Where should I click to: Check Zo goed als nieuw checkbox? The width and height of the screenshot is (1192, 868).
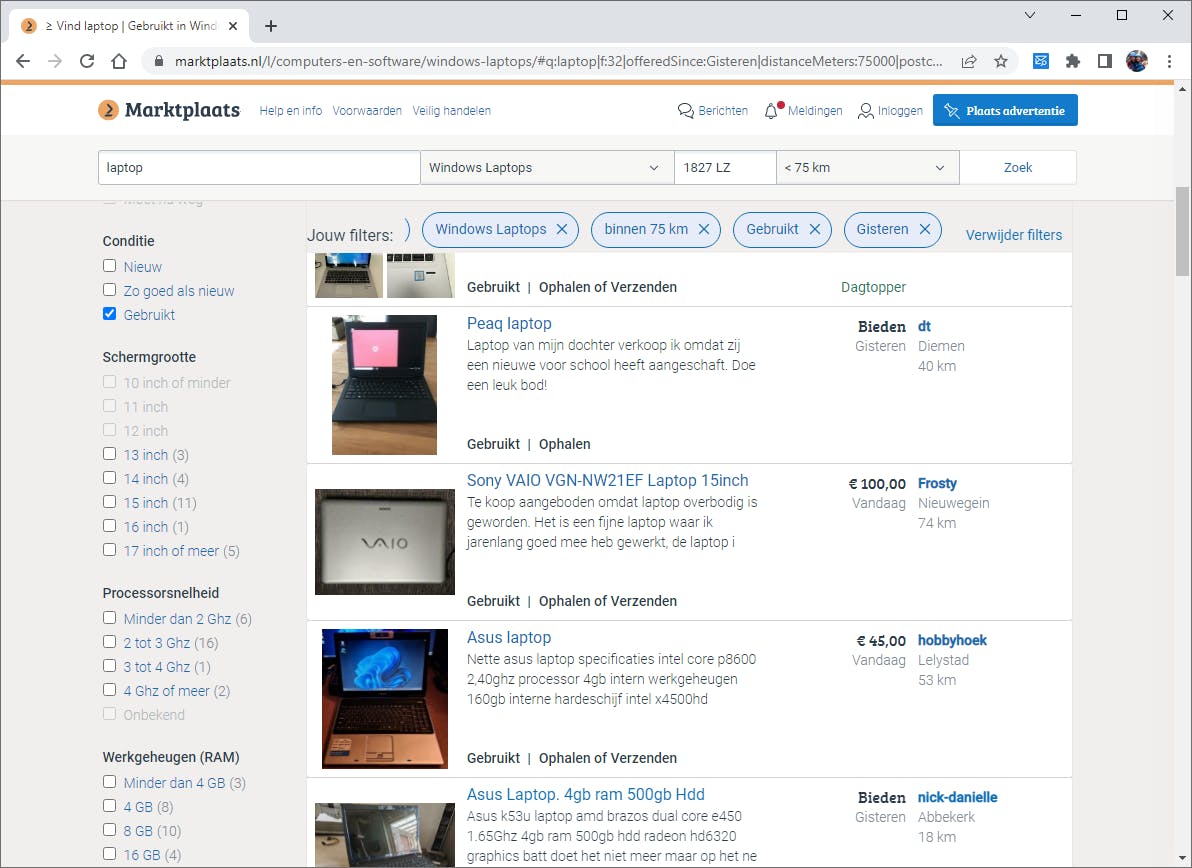109,290
